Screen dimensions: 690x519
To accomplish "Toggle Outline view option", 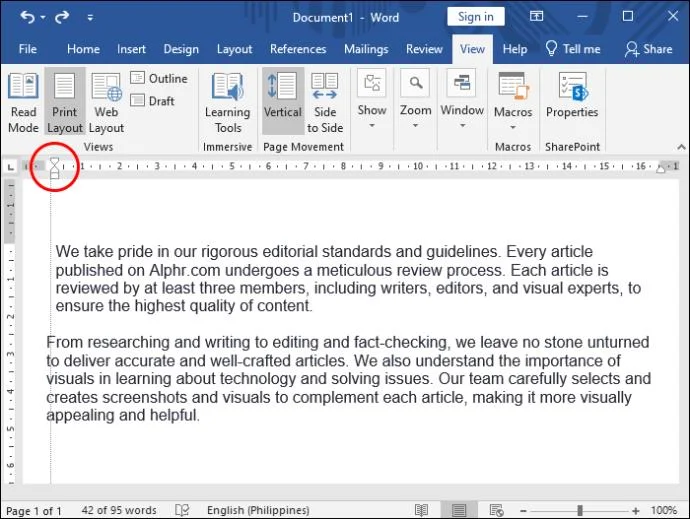I will tap(159, 78).
